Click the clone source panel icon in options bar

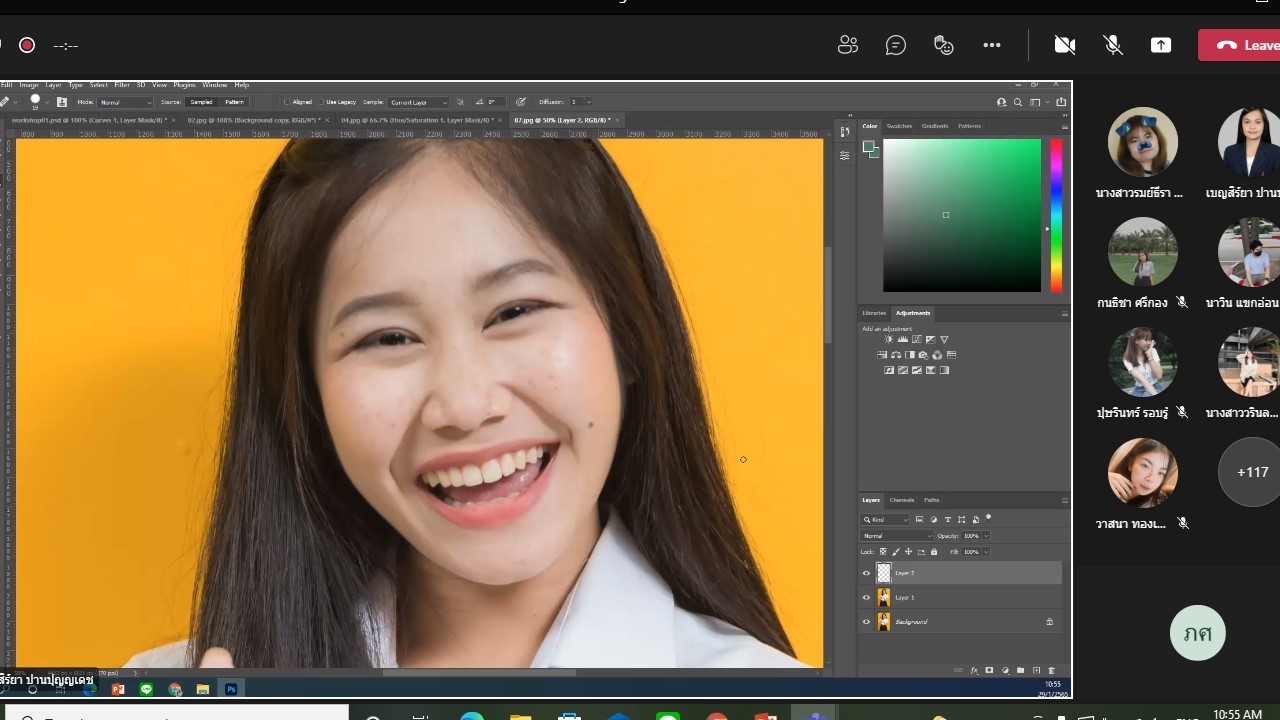(61, 102)
